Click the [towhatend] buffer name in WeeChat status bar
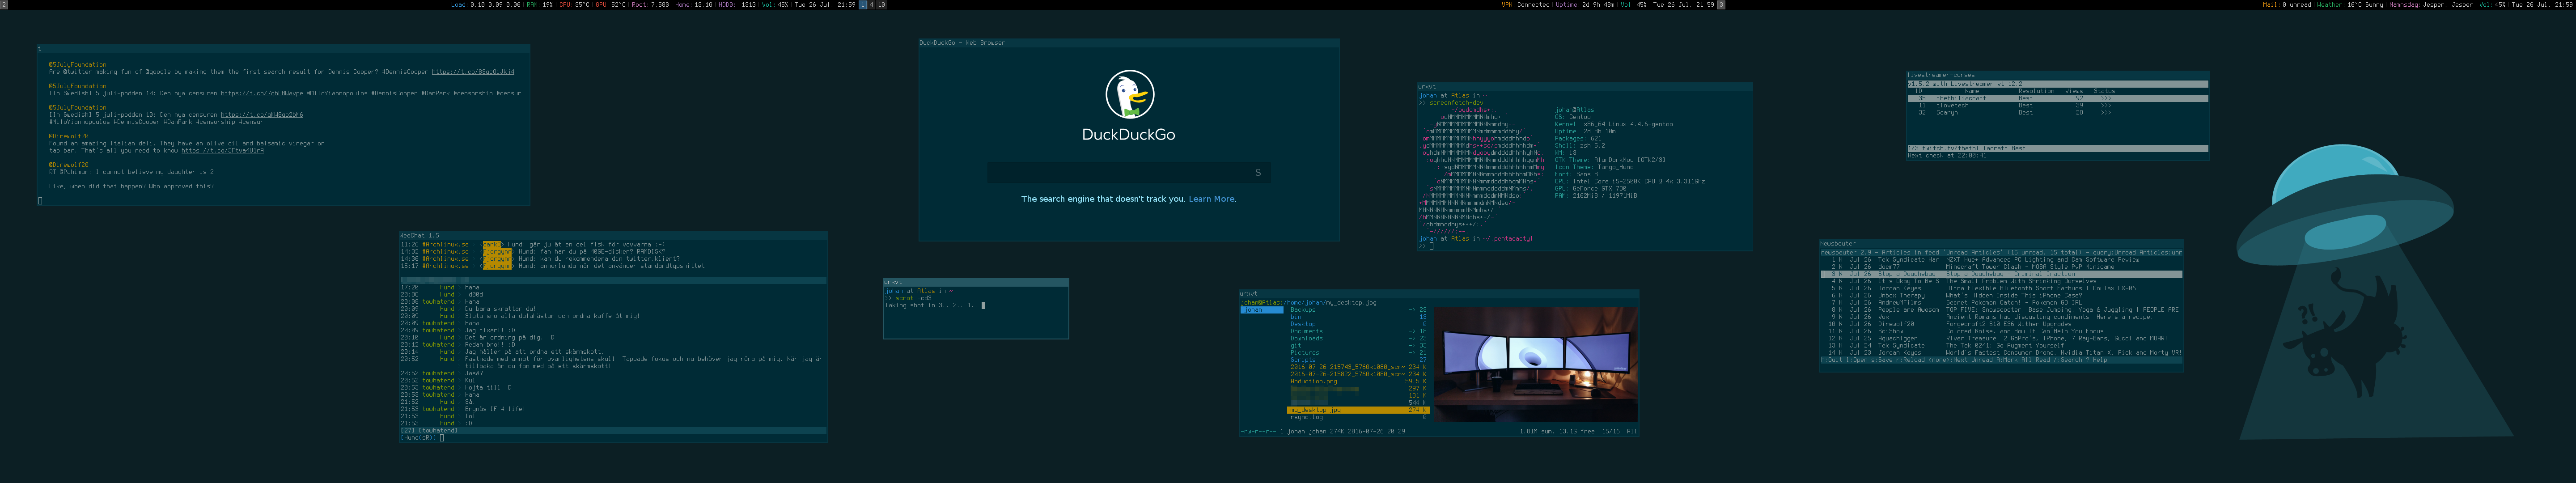2576x483 pixels. (437, 431)
